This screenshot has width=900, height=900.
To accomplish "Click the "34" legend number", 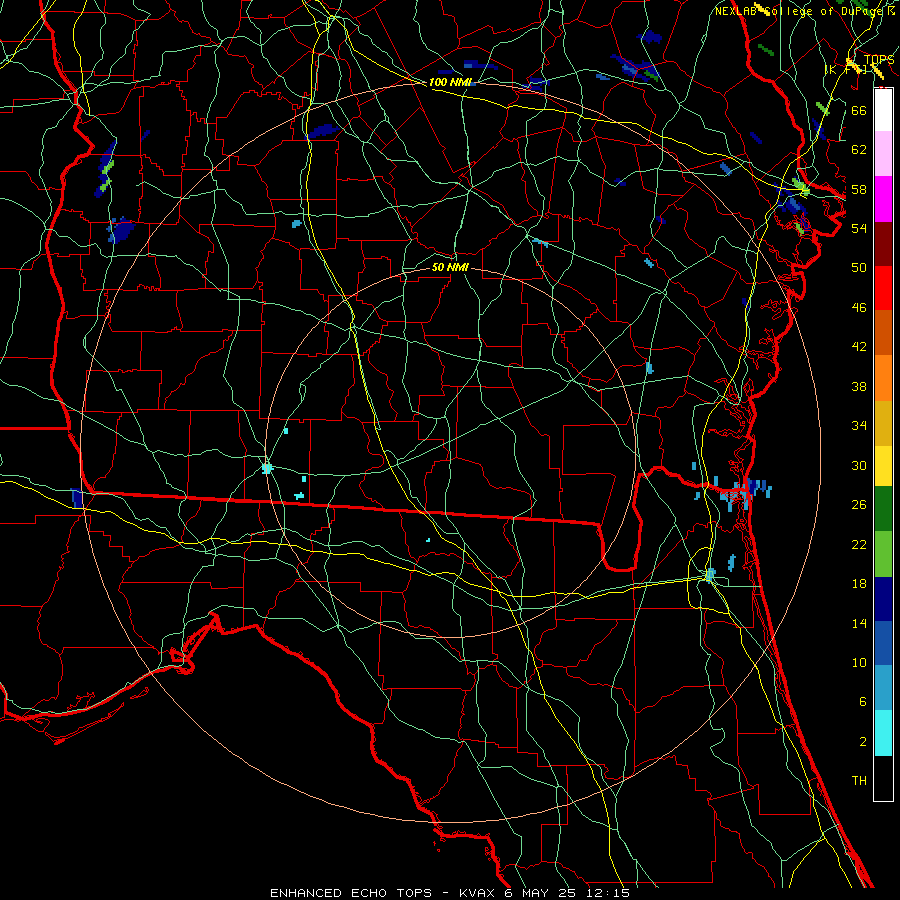I will tap(859, 426).
